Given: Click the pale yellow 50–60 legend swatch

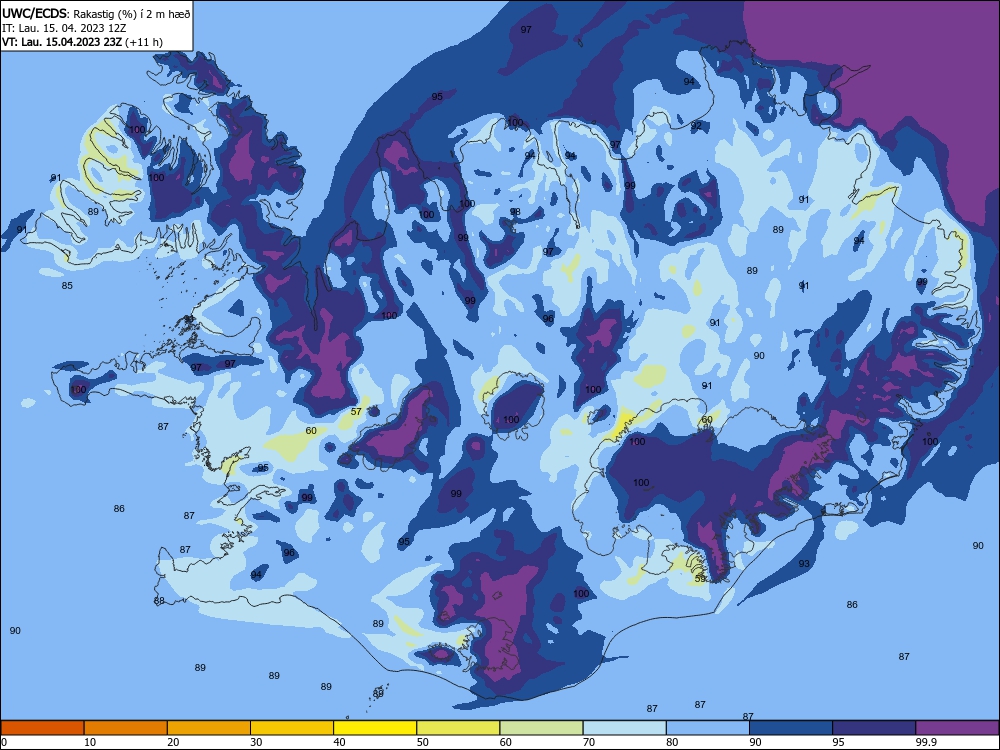Looking at the screenshot, I should click(458, 728).
